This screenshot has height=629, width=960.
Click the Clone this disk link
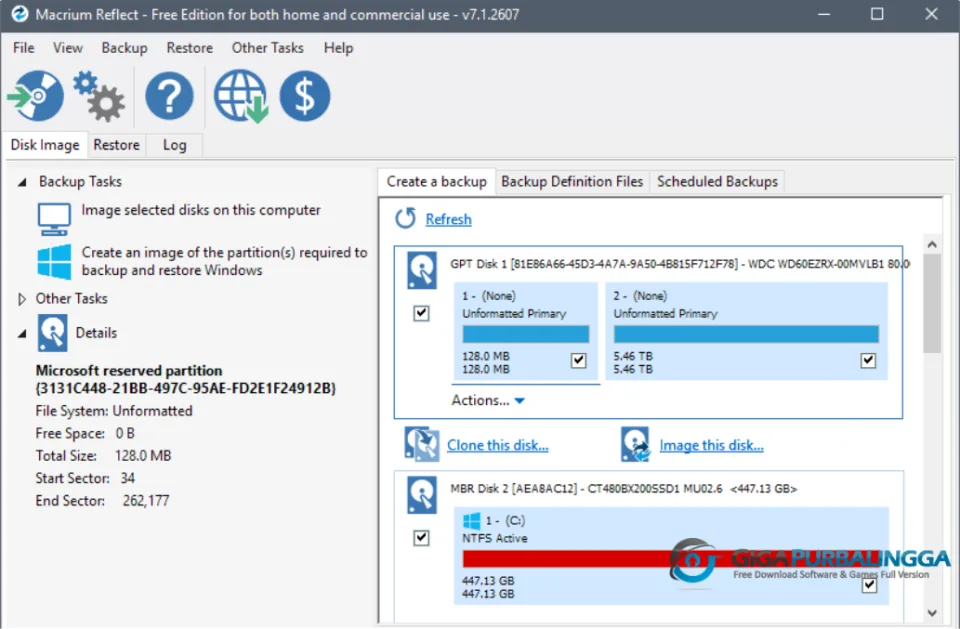(x=497, y=445)
